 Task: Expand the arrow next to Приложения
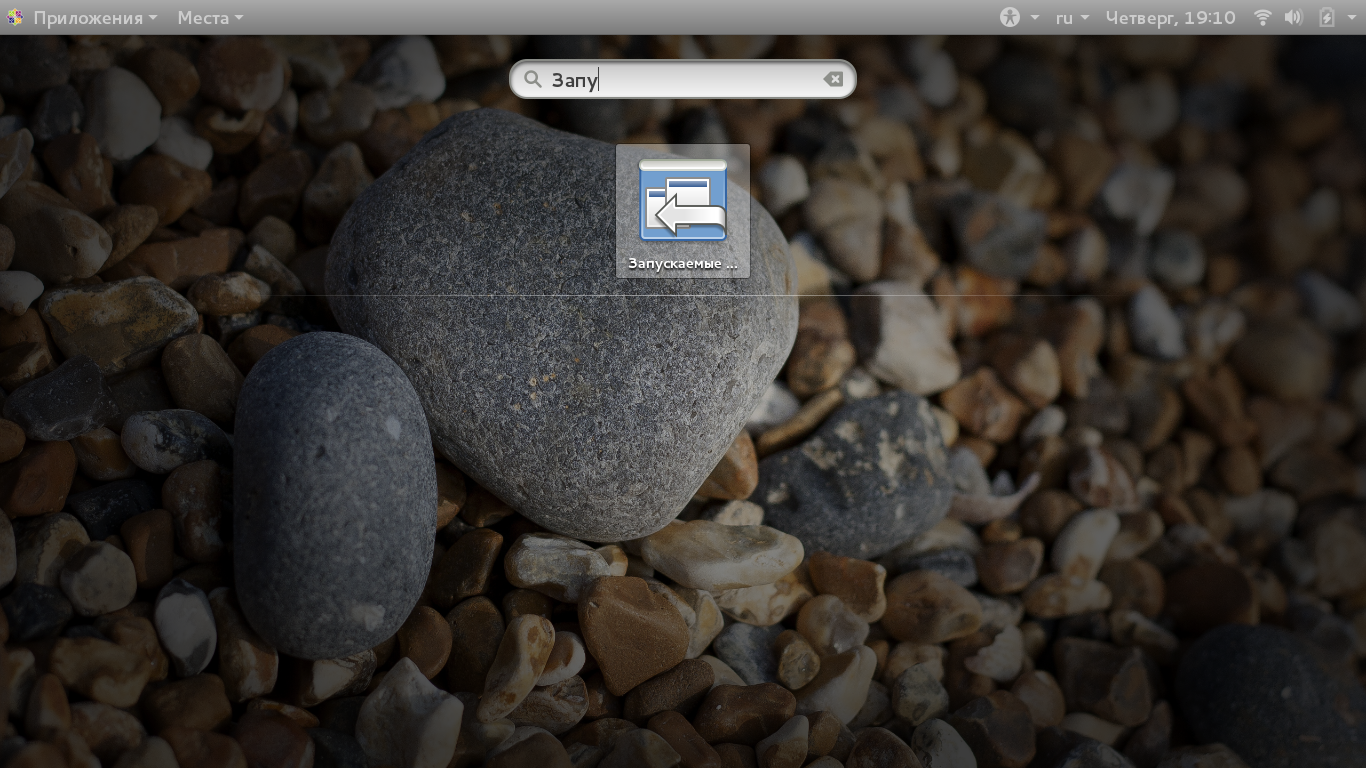point(152,18)
